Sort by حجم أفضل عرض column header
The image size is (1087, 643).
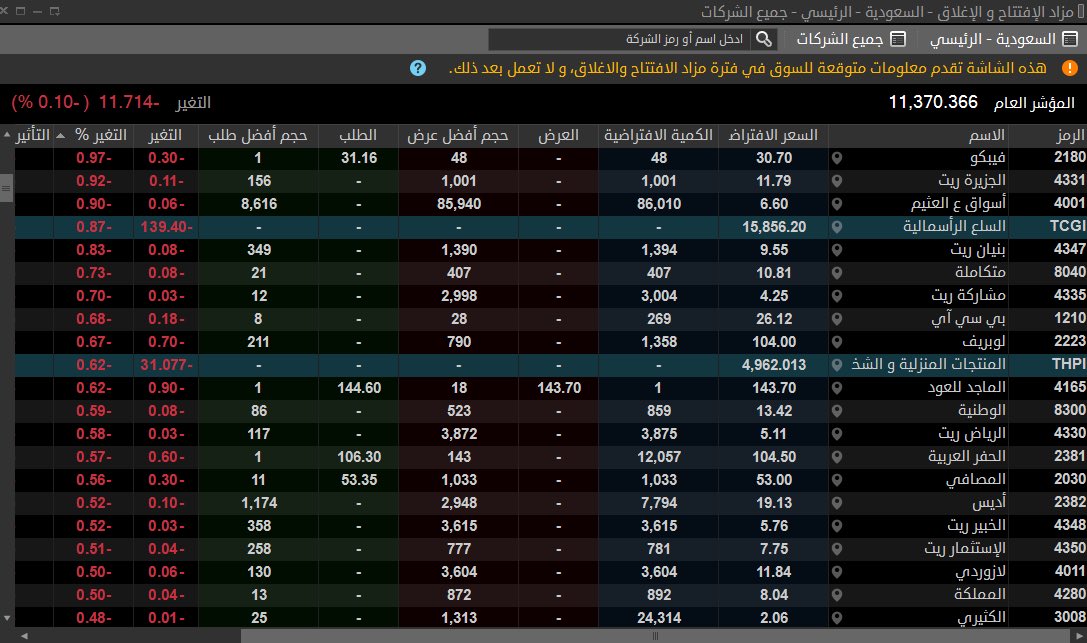click(x=458, y=135)
